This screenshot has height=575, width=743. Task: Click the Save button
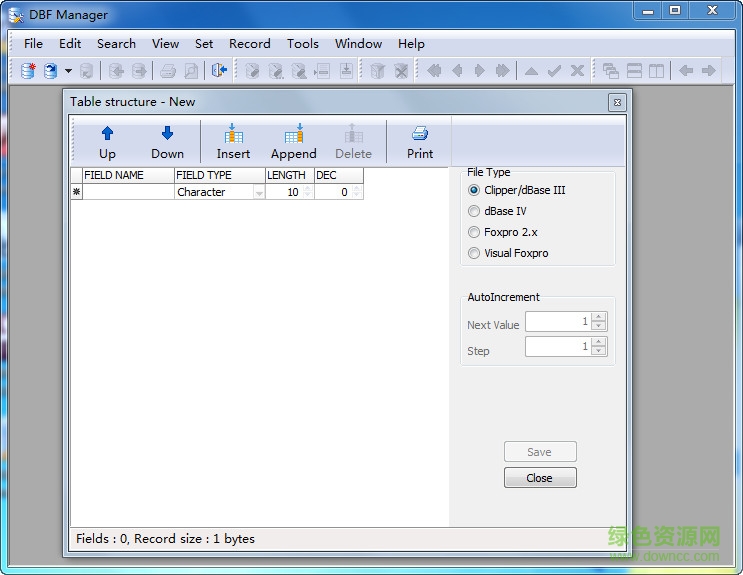pos(540,452)
